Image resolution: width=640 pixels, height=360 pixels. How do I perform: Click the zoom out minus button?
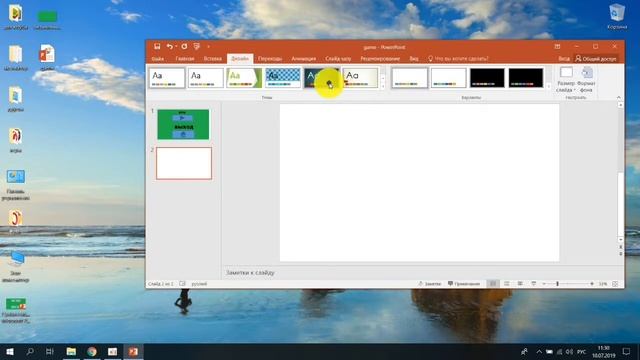click(544, 284)
